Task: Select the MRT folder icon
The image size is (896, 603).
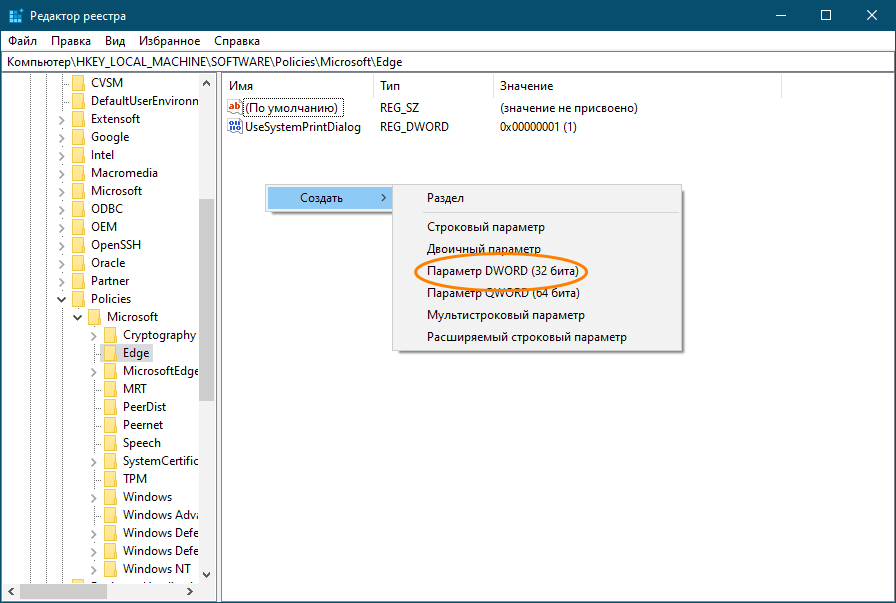Action: point(110,389)
